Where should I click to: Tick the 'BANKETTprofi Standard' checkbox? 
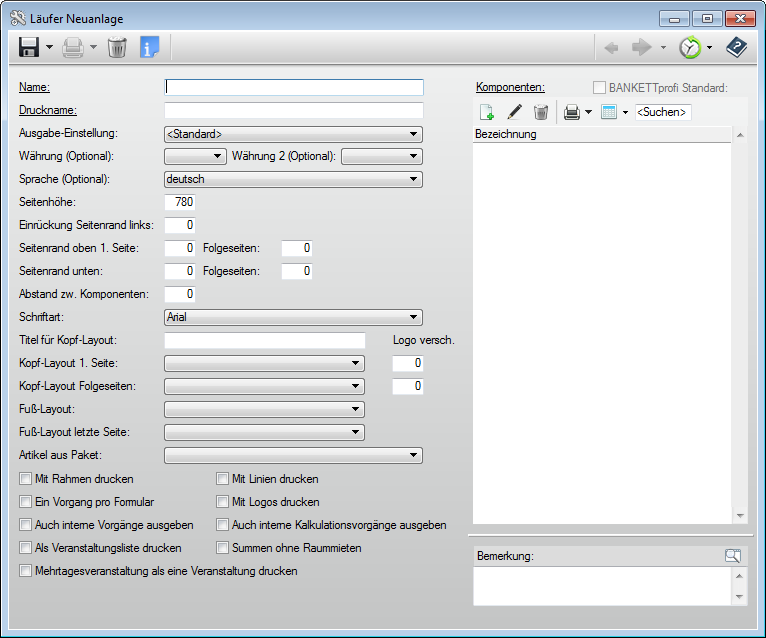(x=600, y=88)
